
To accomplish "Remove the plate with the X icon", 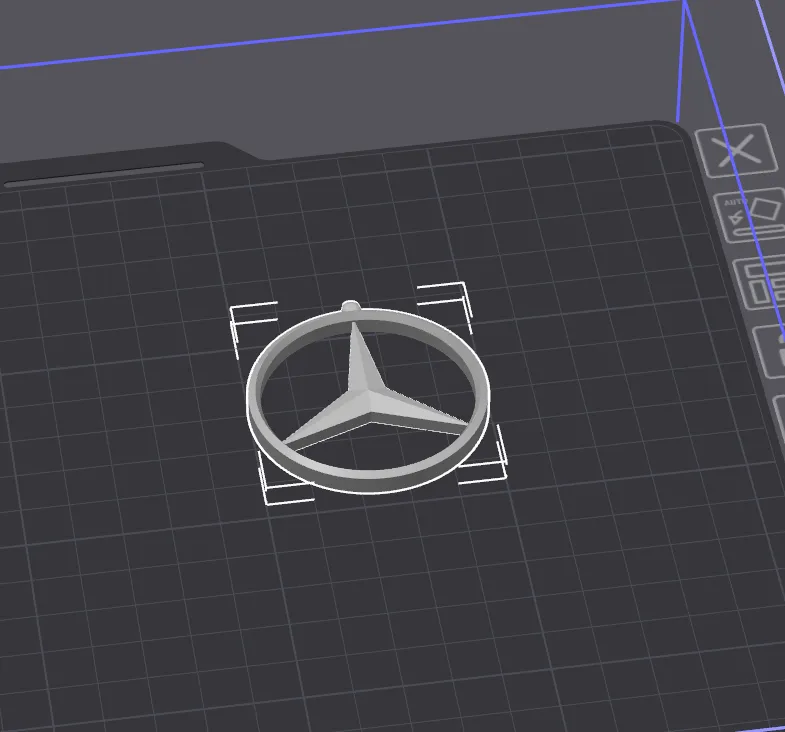I will (737, 150).
